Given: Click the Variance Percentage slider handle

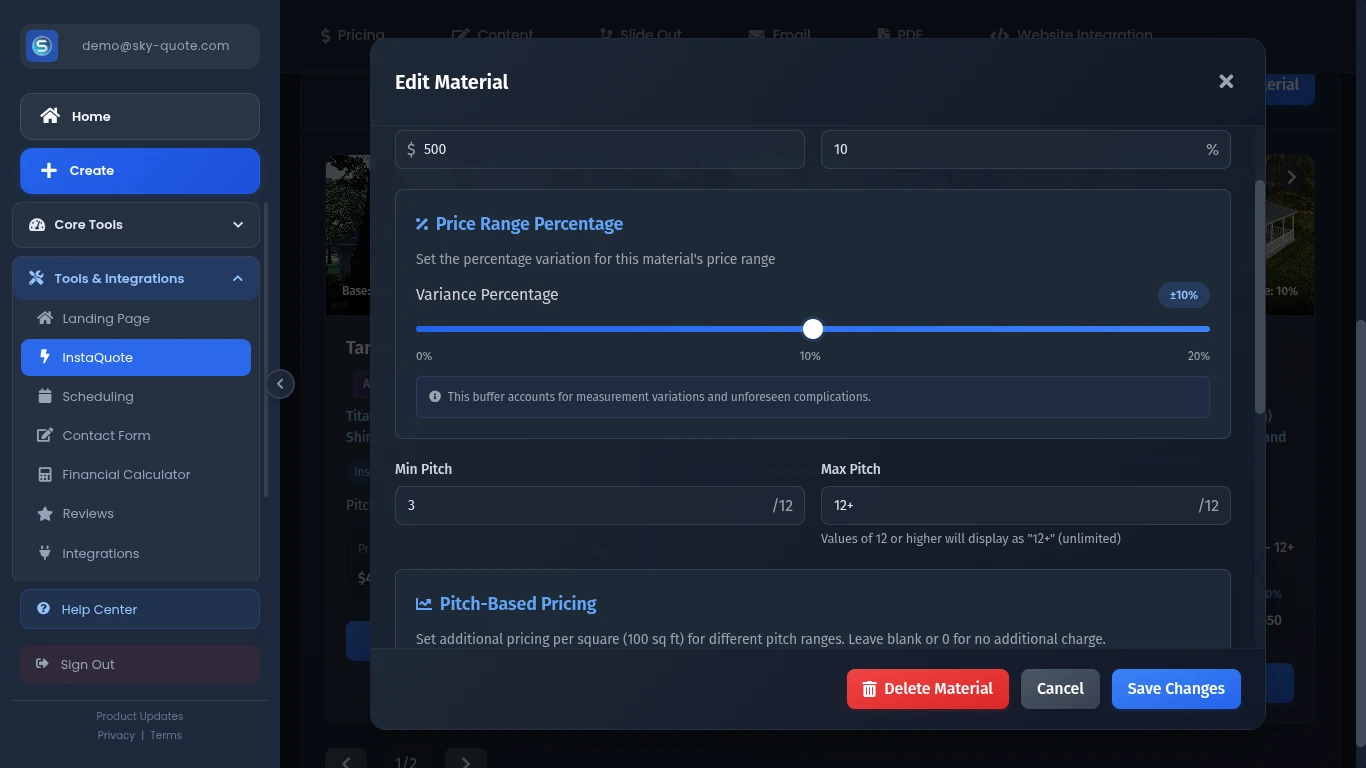Looking at the screenshot, I should [x=813, y=329].
